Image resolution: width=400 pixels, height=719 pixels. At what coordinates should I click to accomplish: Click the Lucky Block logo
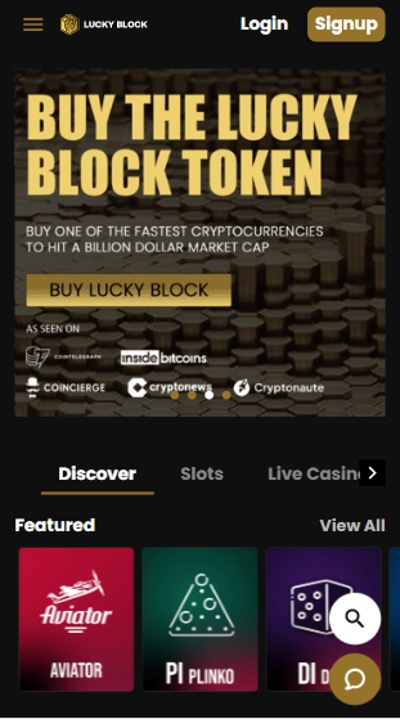point(104,24)
